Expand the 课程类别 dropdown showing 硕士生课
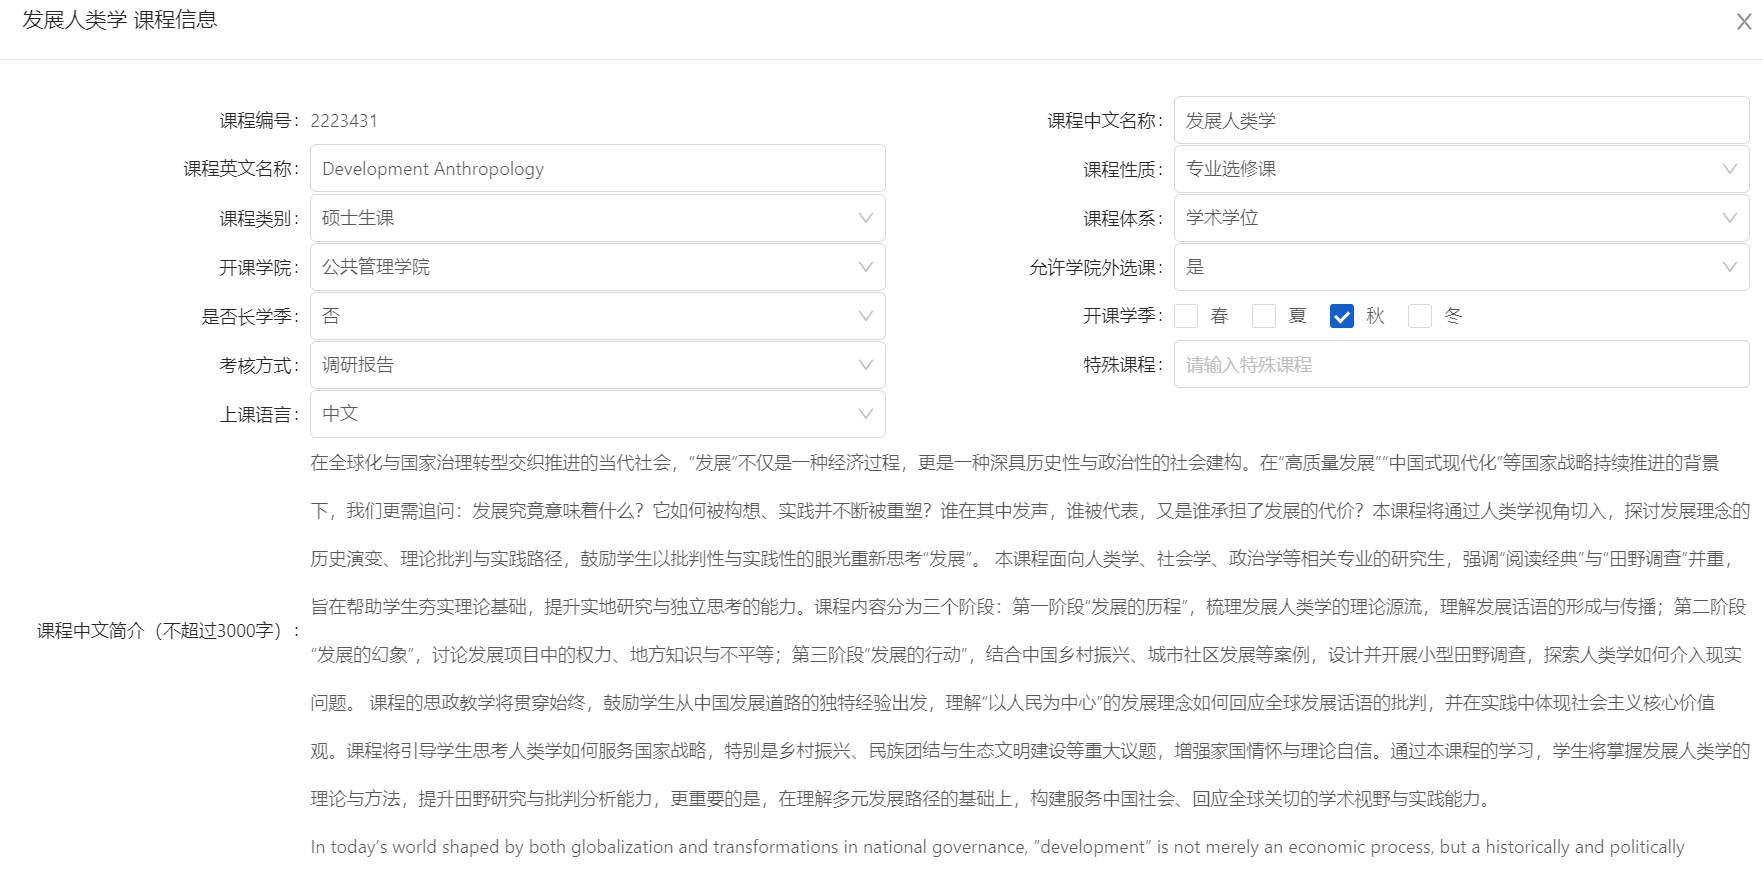The width and height of the screenshot is (1763, 877). [x=597, y=218]
